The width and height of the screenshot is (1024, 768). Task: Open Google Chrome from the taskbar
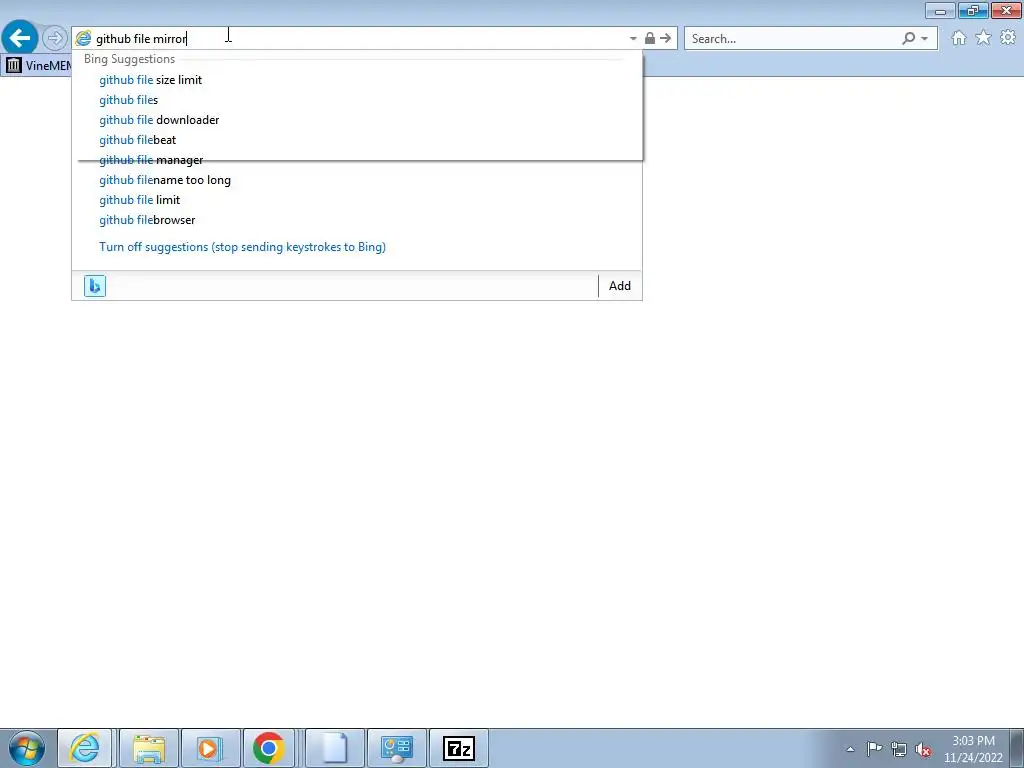(x=268, y=748)
